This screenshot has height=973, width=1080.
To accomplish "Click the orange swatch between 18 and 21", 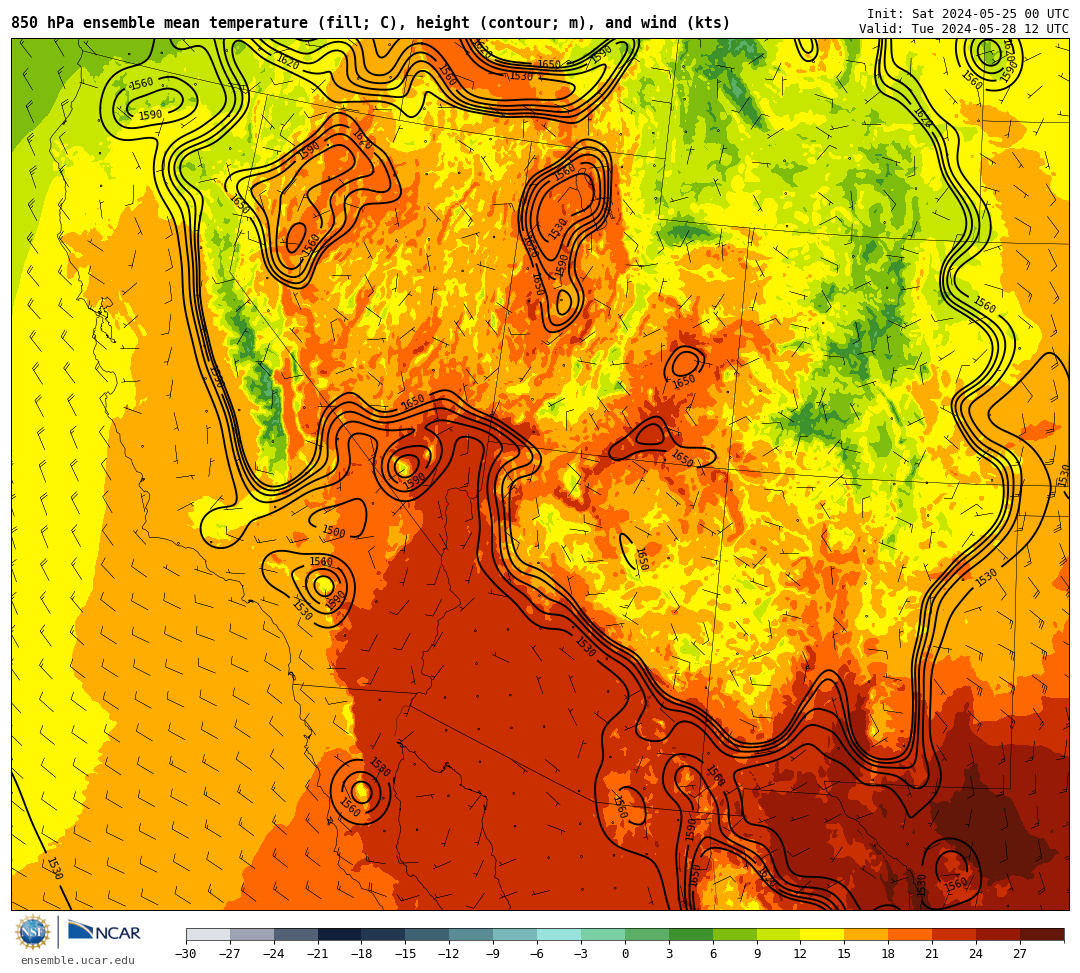I will [910, 934].
